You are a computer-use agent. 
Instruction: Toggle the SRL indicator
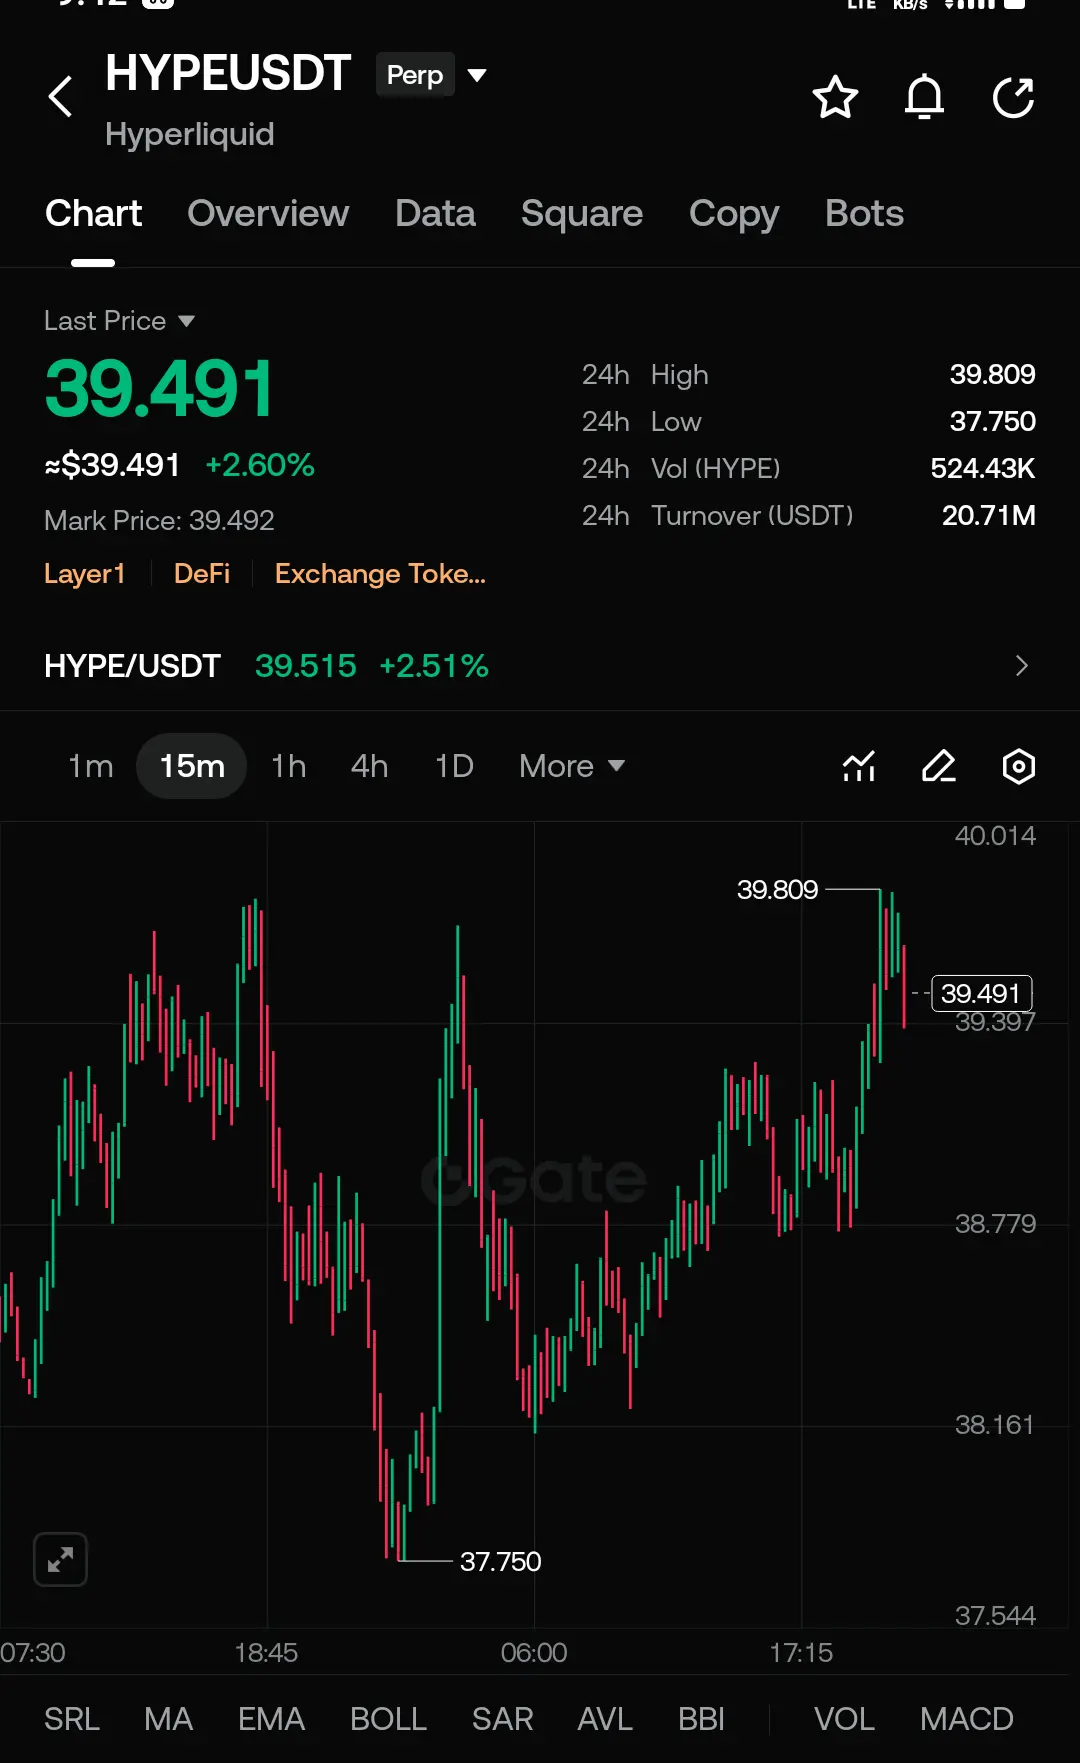pos(72,1719)
